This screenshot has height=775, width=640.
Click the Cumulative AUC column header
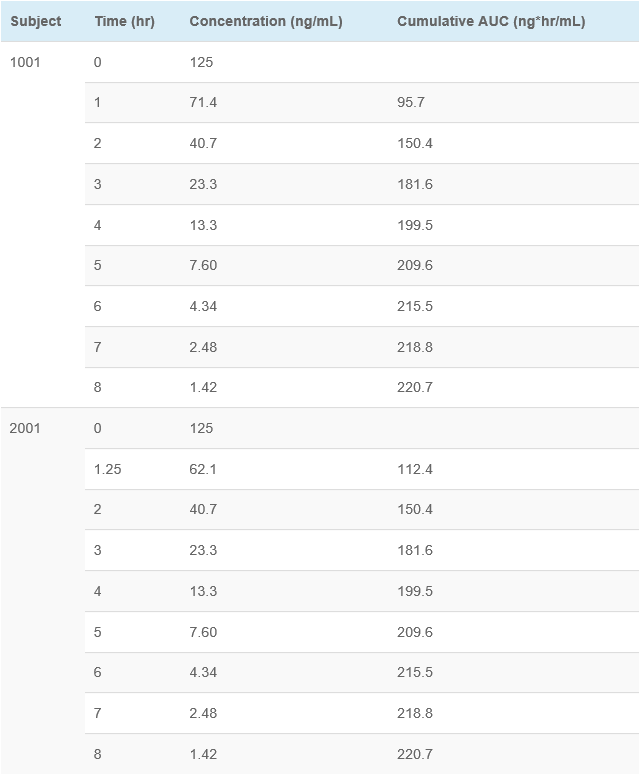[x=491, y=21]
